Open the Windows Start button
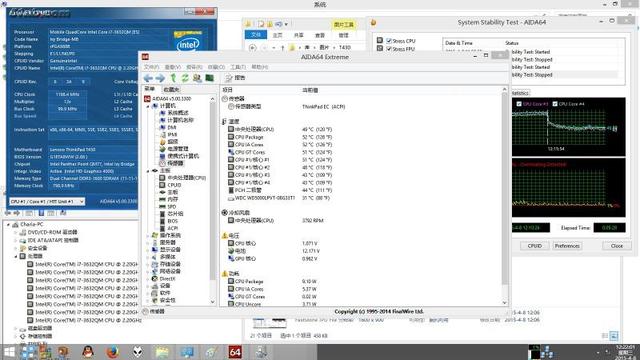Screen dimensions: 640x360 click(x=9, y=352)
